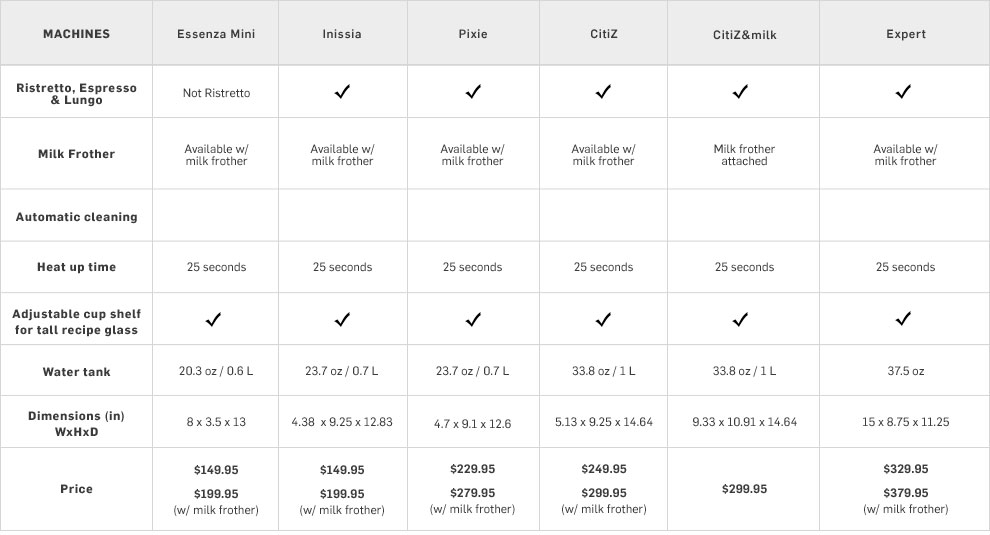Click the Expert Ristretto checkmark
990x535 pixels.
[x=904, y=92]
